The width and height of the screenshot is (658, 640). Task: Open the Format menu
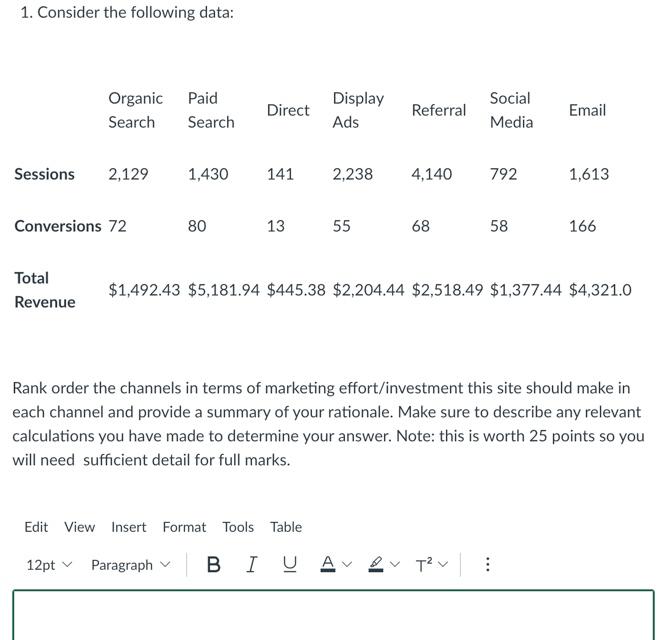(x=184, y=527)
